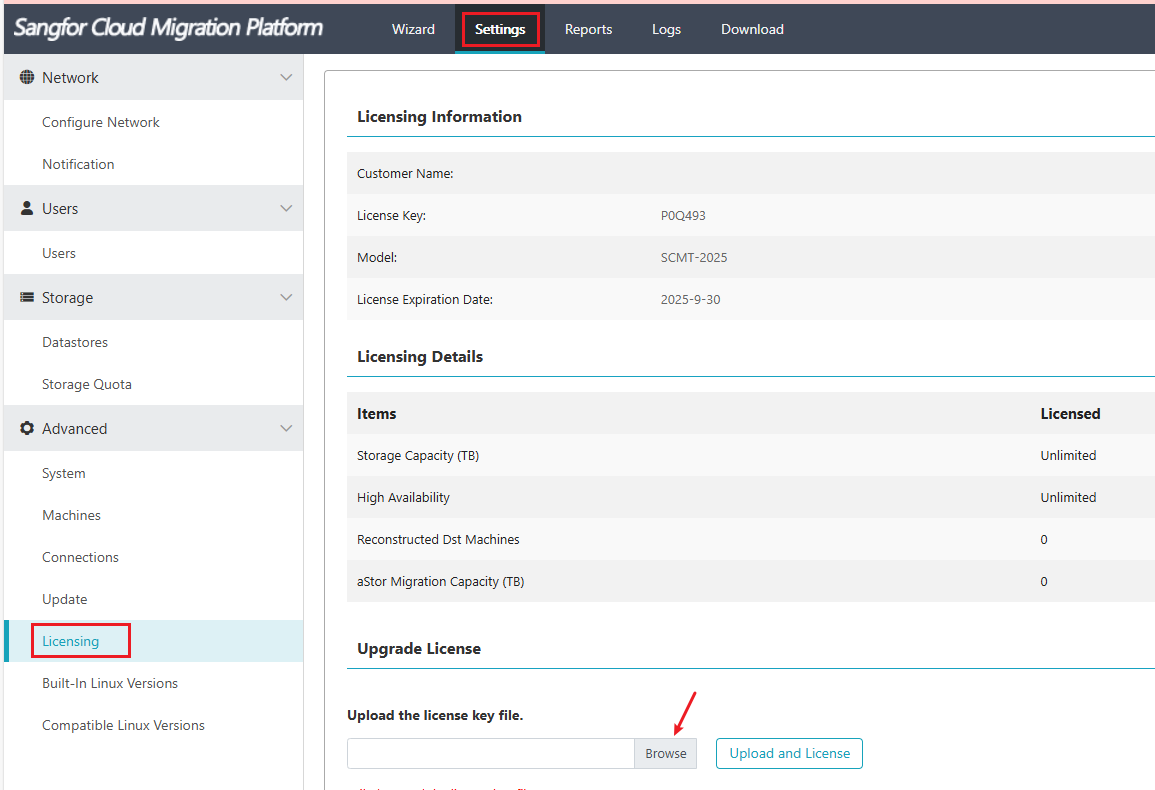Click the Browse button
The image size is (1155, 790).
pyautogui.click(x=666, y=754)
